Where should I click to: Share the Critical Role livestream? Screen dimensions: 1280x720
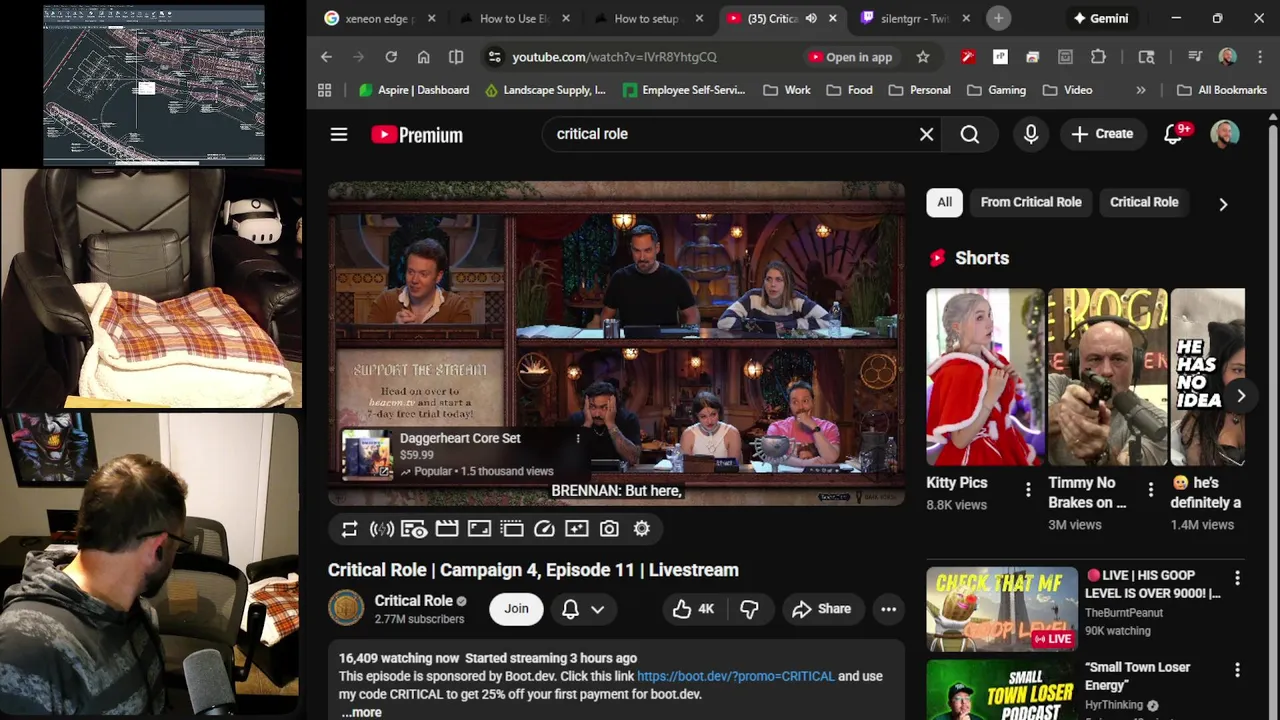pos(821,608)
